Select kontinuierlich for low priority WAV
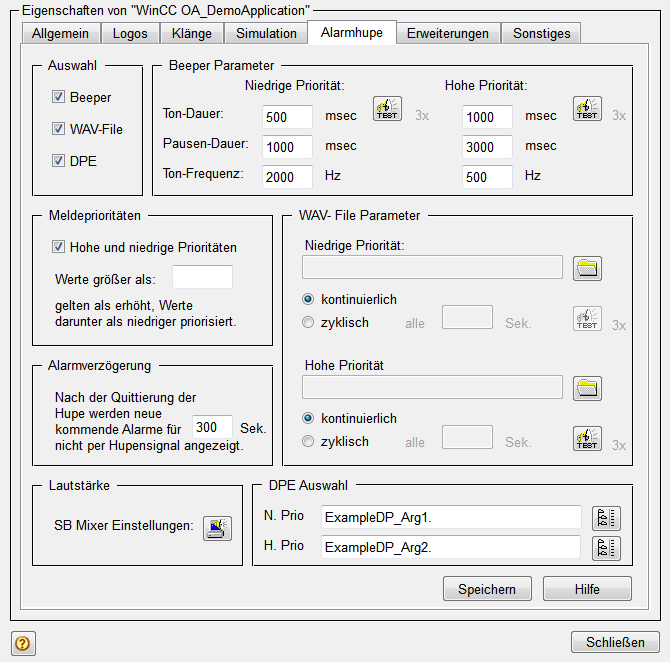 tap(308, 299)
